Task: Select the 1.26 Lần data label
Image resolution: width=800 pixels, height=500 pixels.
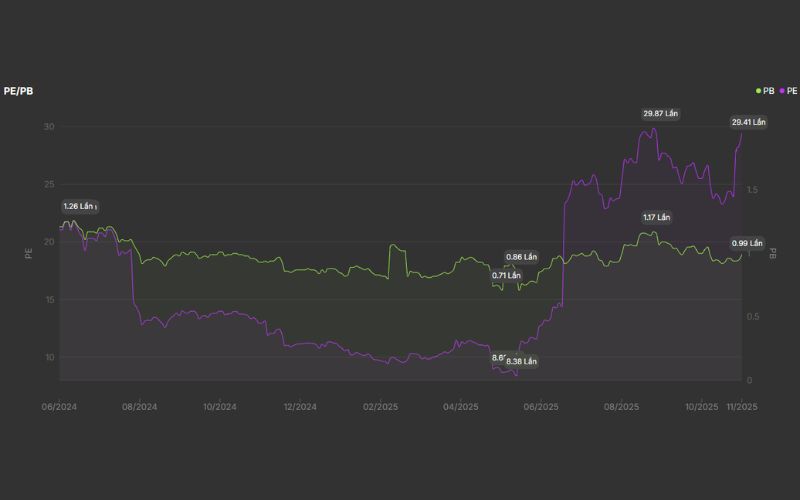Action: [78, 206]
